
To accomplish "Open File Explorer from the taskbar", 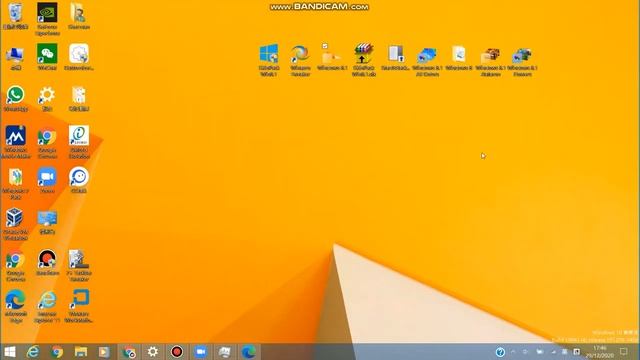I will coord(81,352).
